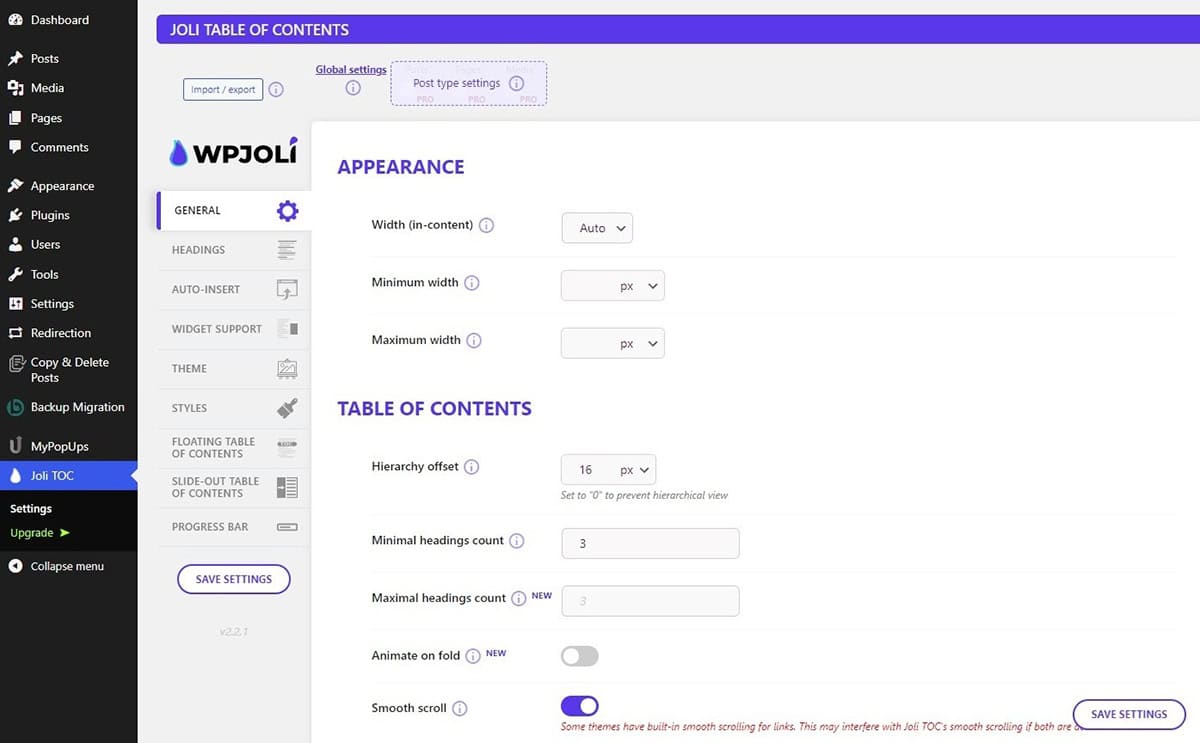The image size is (1200, 743).
Task: Open the Minimum width px unit dropdown
Action: [638, 286]
